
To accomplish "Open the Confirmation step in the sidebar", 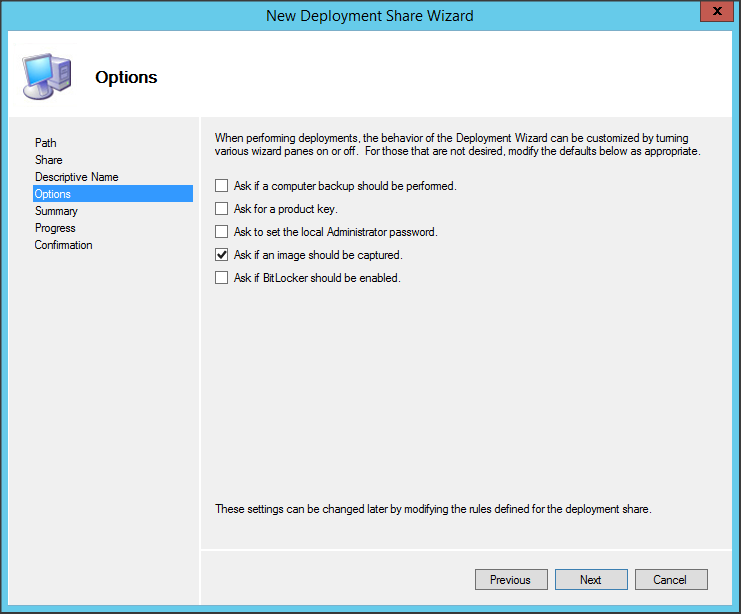I will (x=63, y=245).
